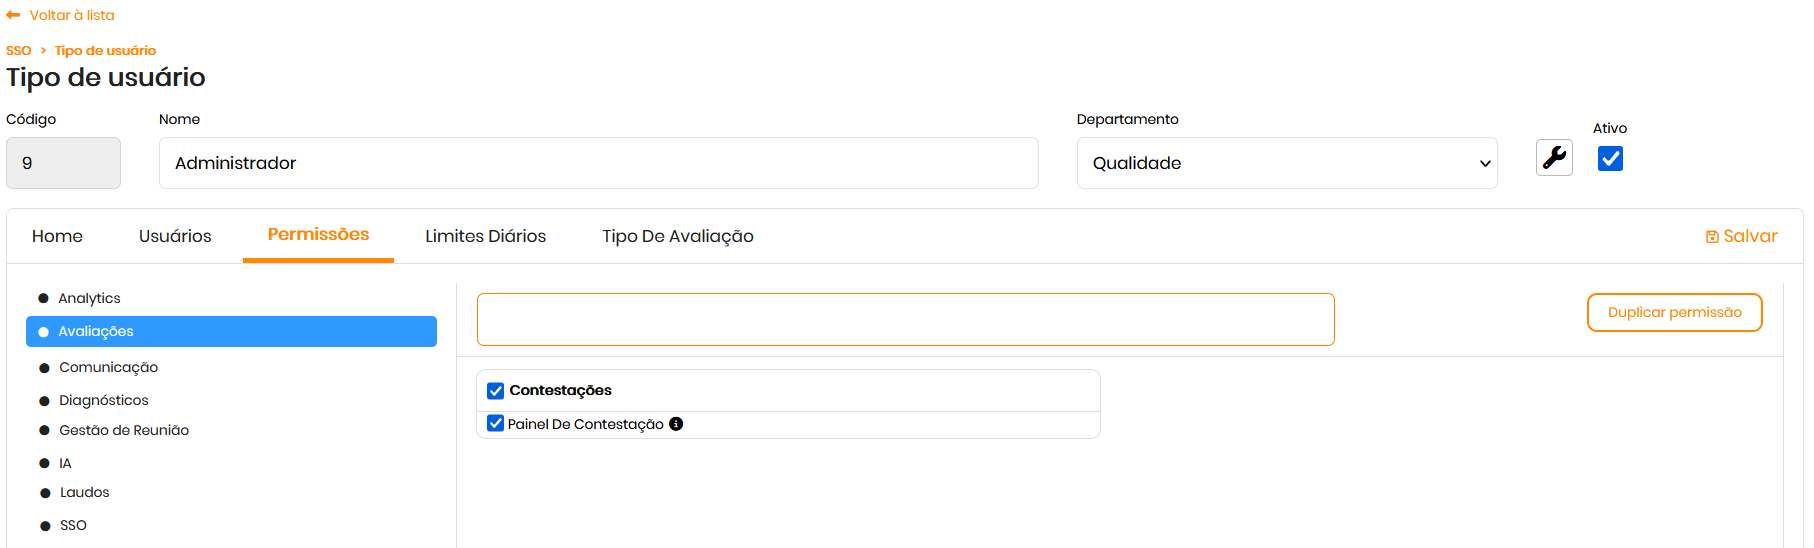The image size is (1814, 548).
Task: Open the Departamento dropdown
Action: (x=1286, y=163)
